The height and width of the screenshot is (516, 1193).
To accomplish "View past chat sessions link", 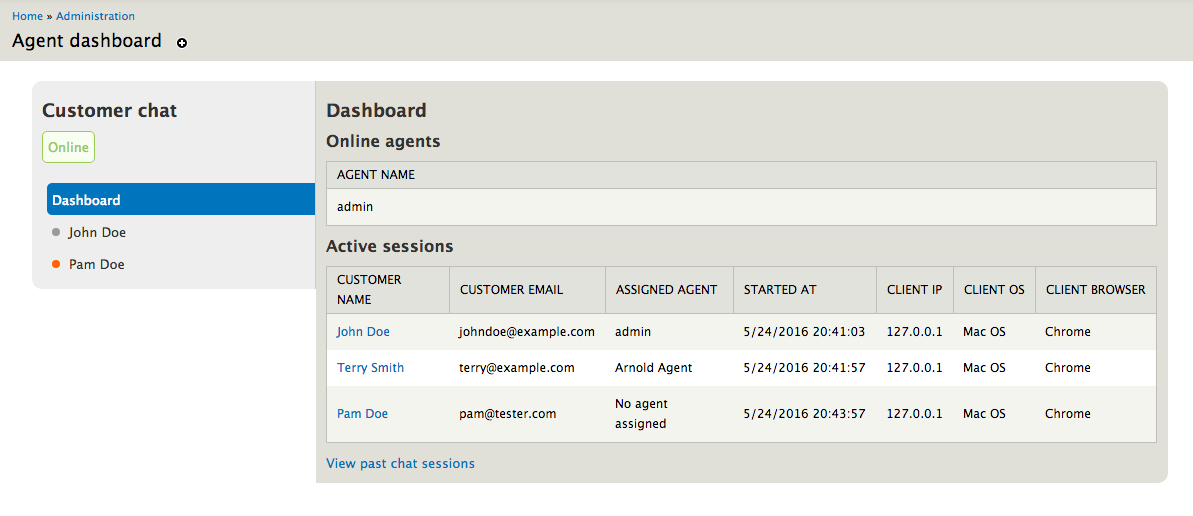I will pos(400,463).
